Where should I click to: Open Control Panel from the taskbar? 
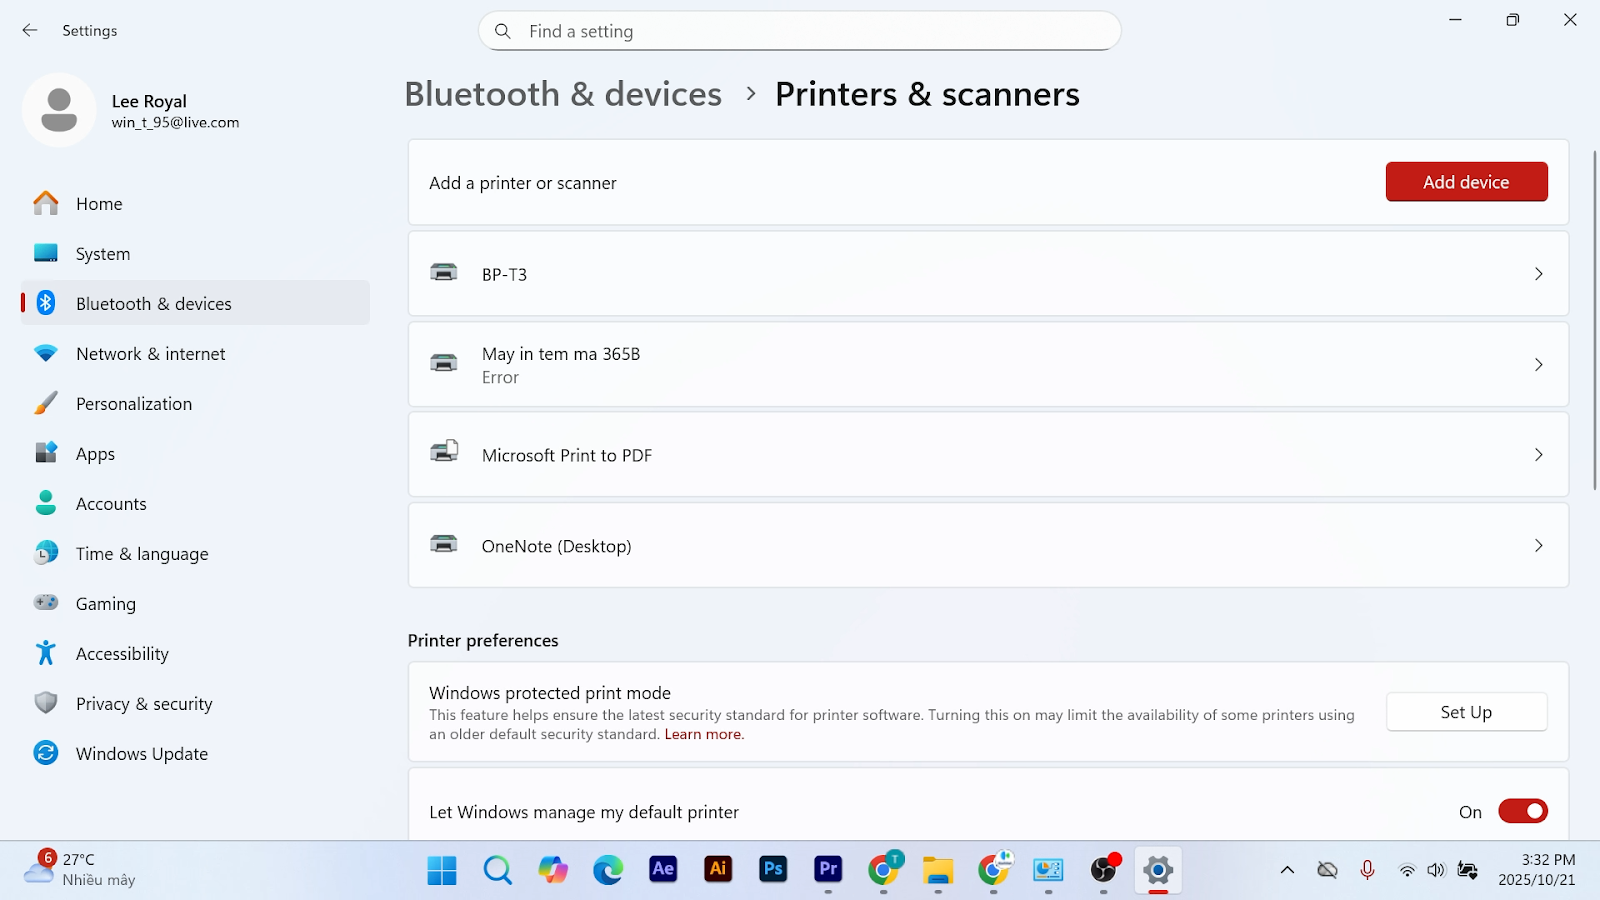(1048, 870)
